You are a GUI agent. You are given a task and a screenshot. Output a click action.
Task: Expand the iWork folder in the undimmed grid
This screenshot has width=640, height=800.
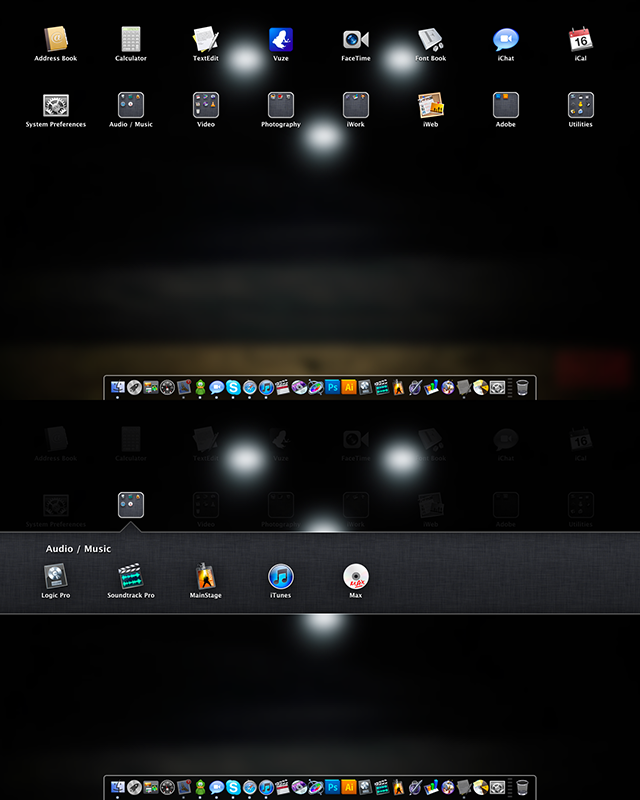356,105
